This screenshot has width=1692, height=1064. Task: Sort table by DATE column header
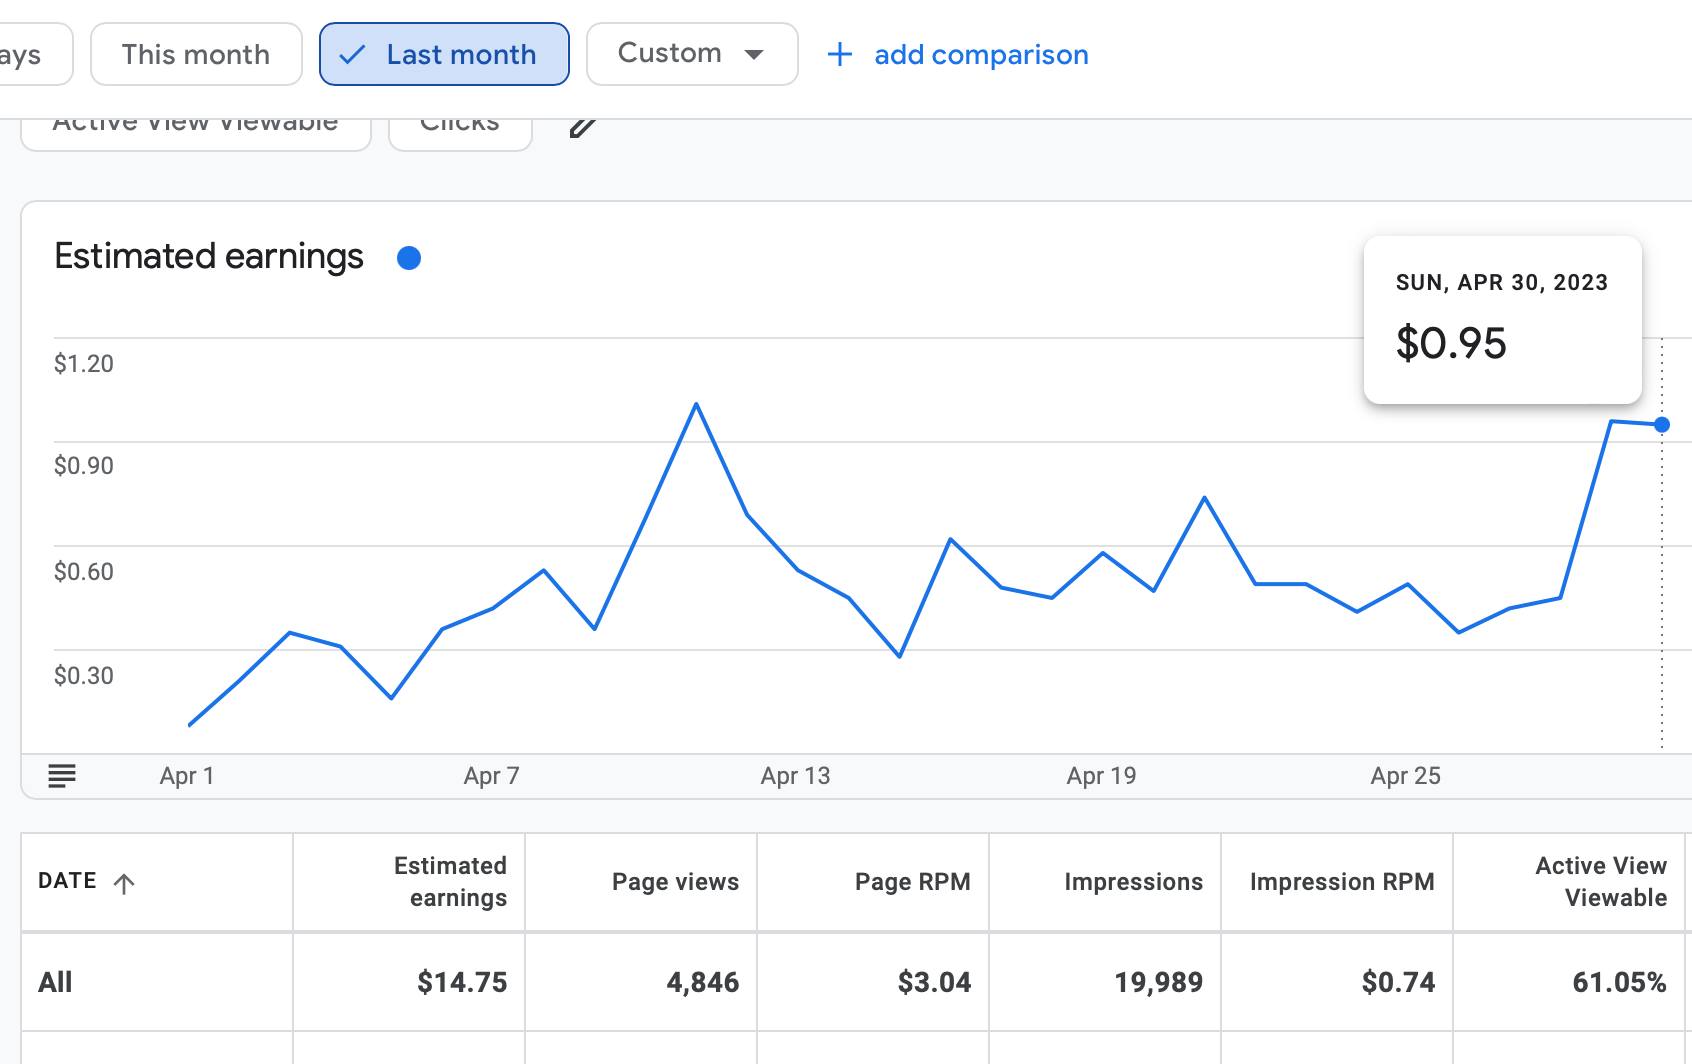pyautogui.click(x=68, y=881)
